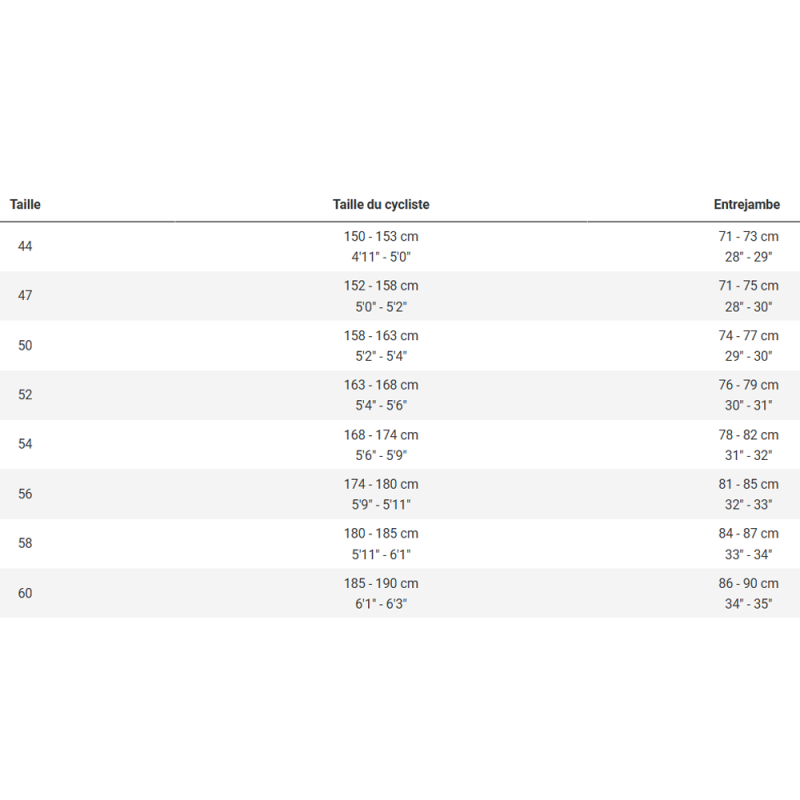Click the 71 - 73 cm inseam value

pos(748,237)
